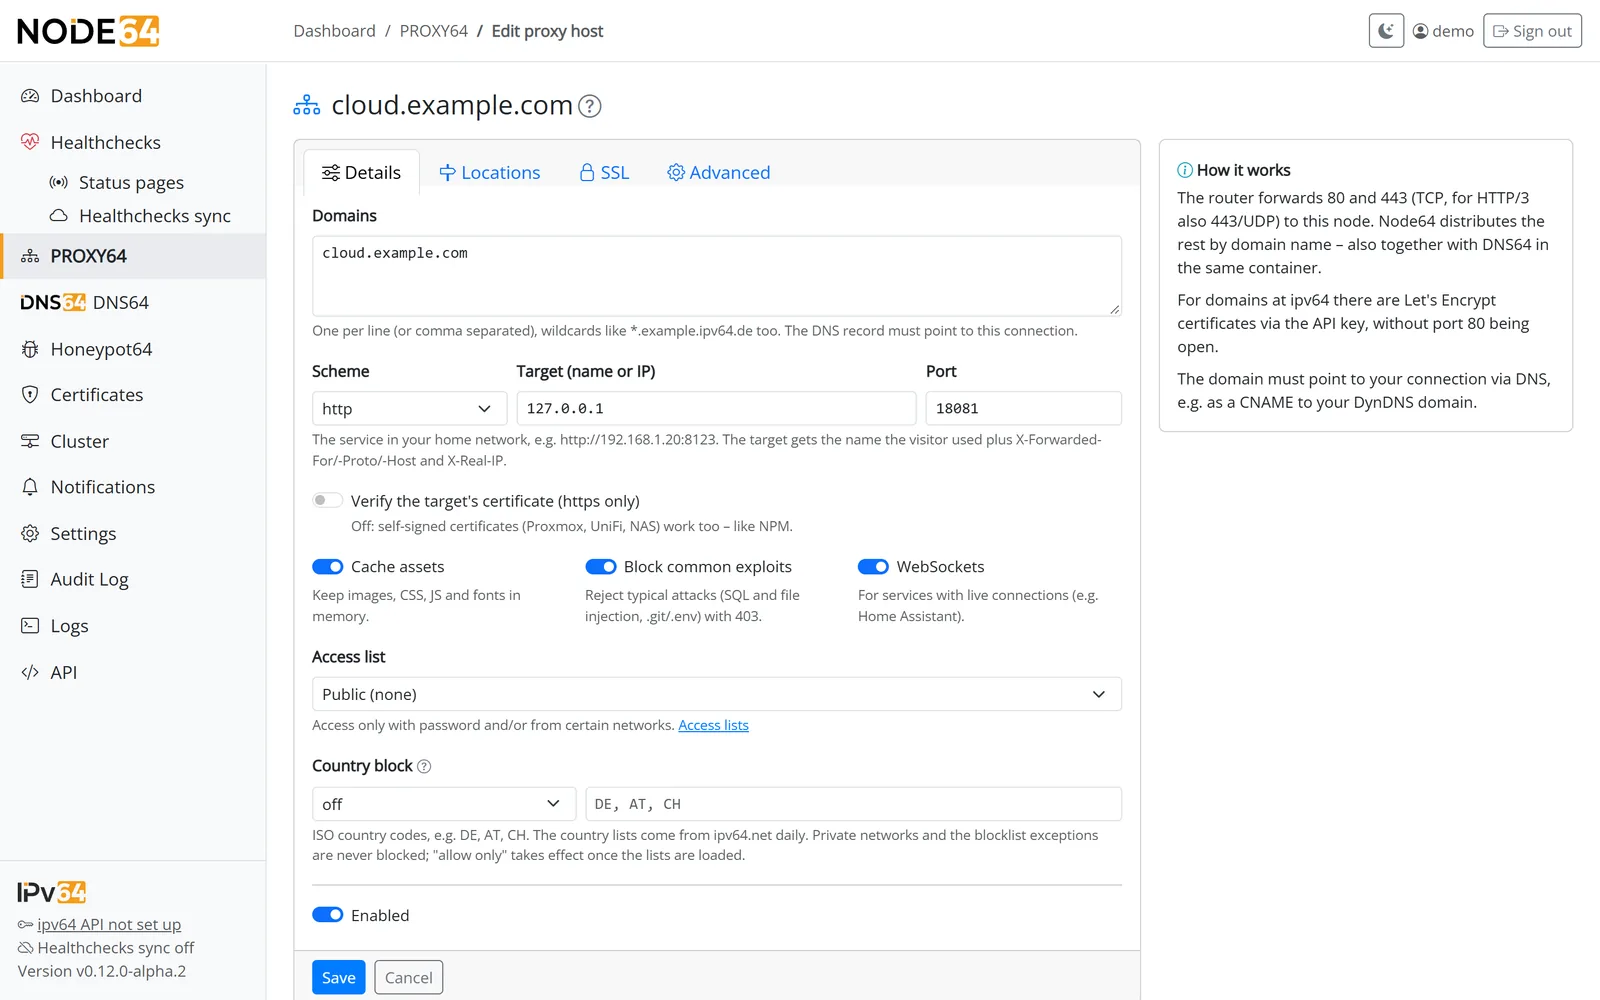1600x1000 pixels.
Task: Switch to the Locations tab
Action: coord(490,173)
